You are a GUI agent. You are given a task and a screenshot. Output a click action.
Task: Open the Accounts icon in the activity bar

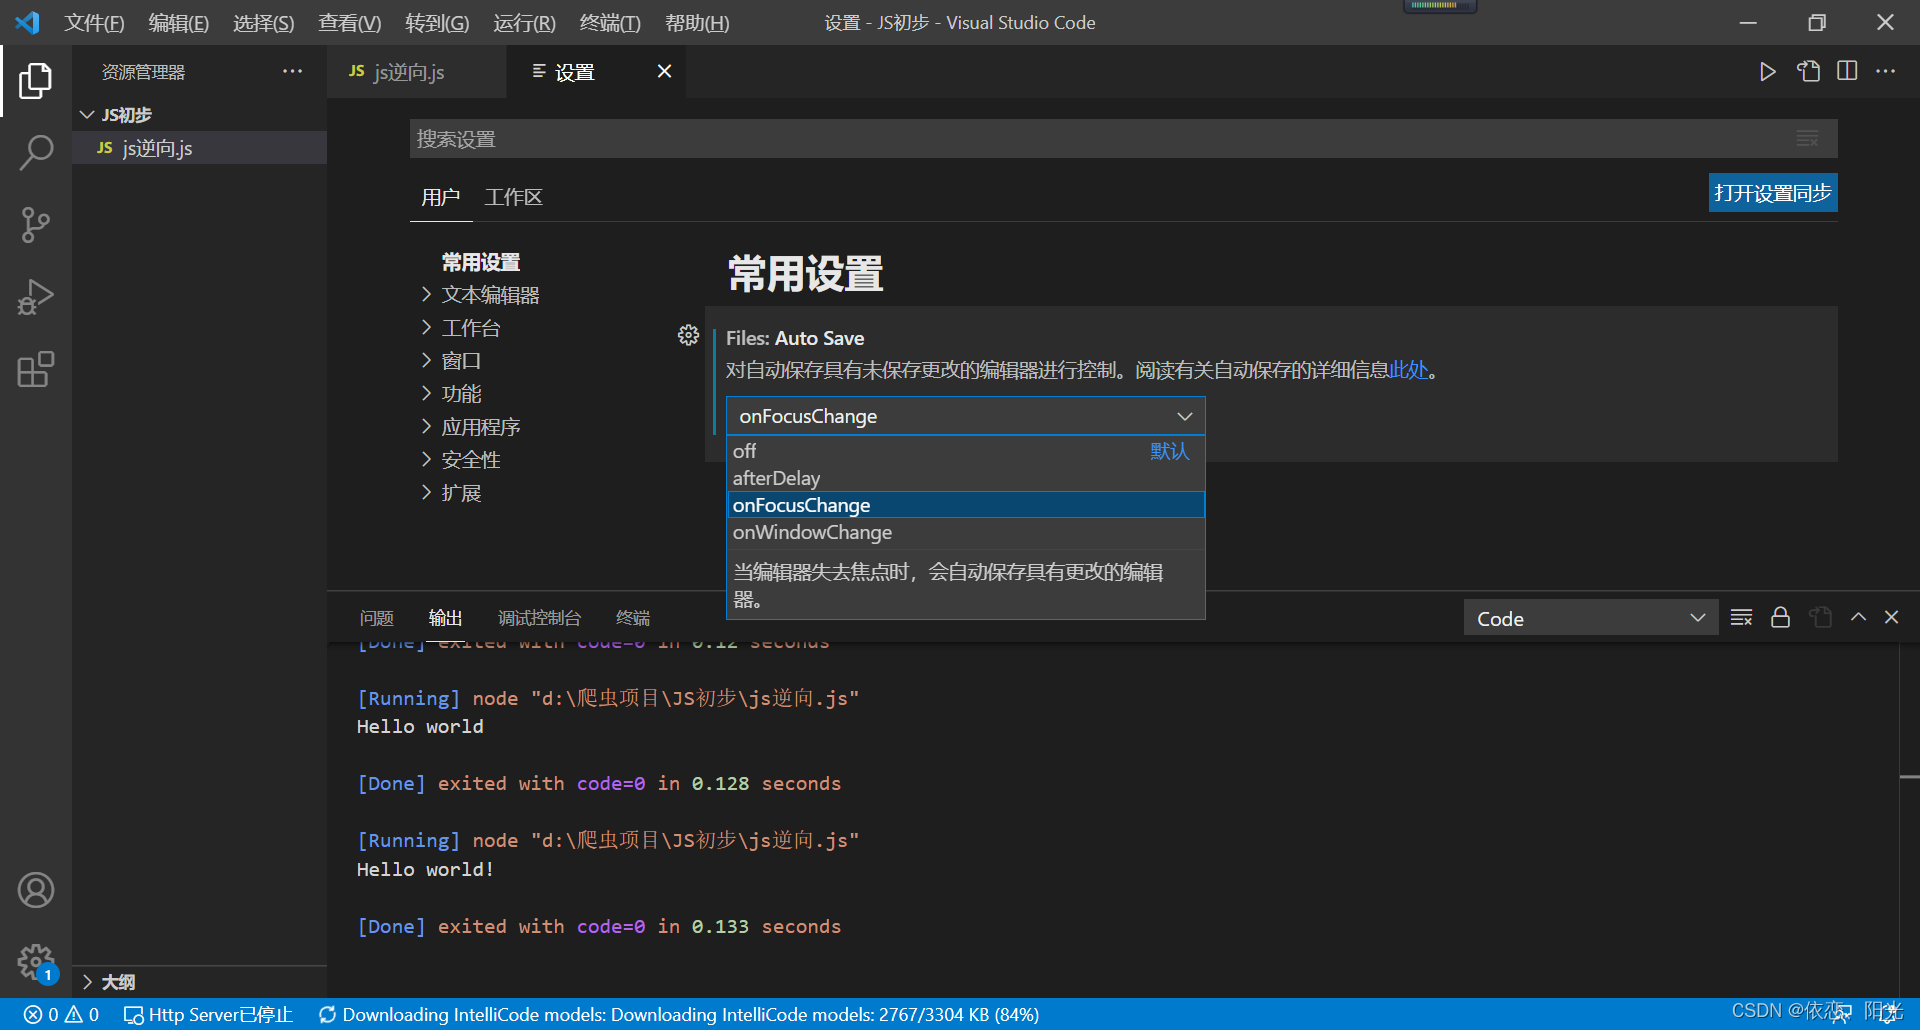(x=36, y=890)
